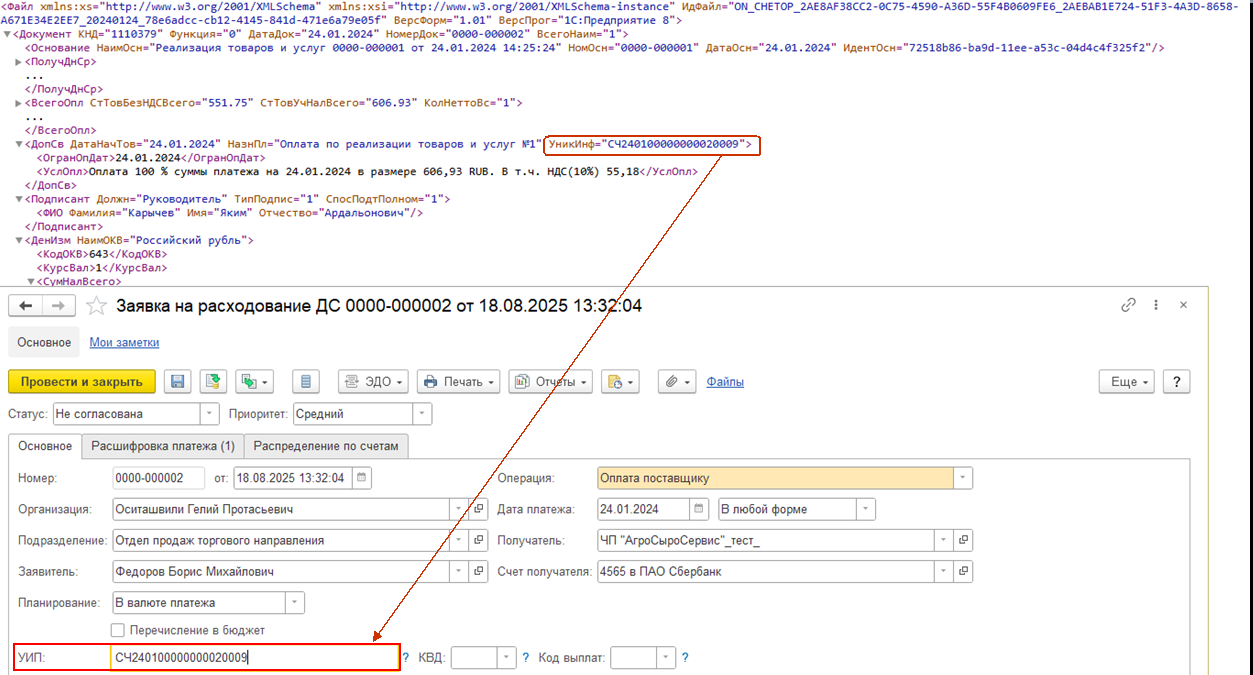The image size is (1253, 675).
Task: Expand the Приоритет dropdown
Action: tap(422, 413)
